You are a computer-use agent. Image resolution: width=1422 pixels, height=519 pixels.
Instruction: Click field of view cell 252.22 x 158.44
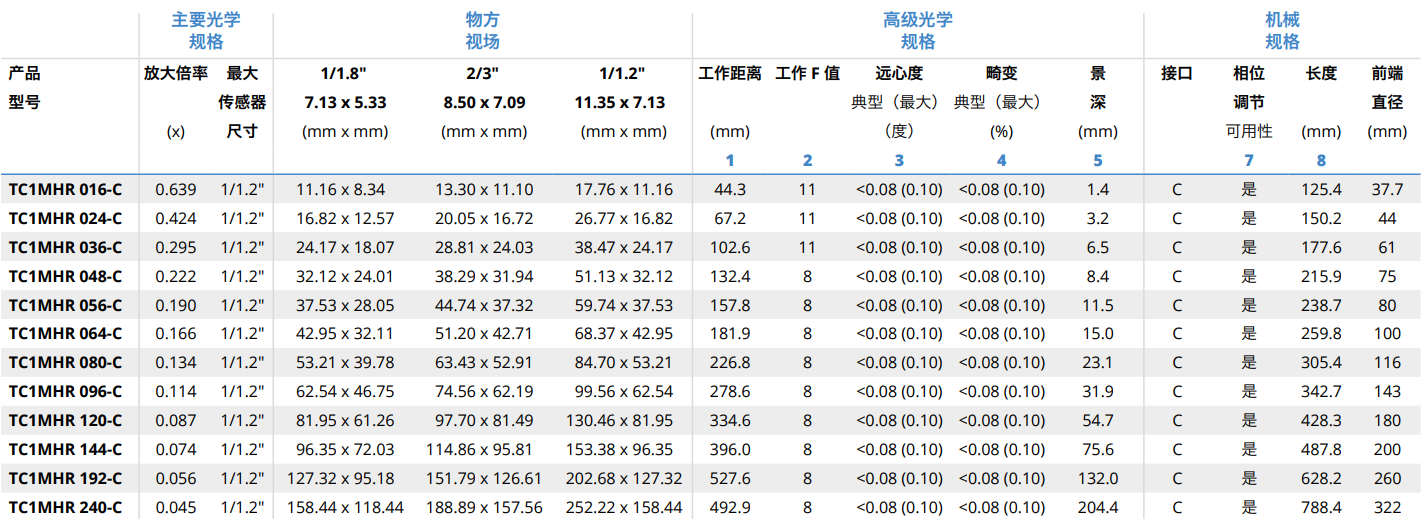point(626,508)
